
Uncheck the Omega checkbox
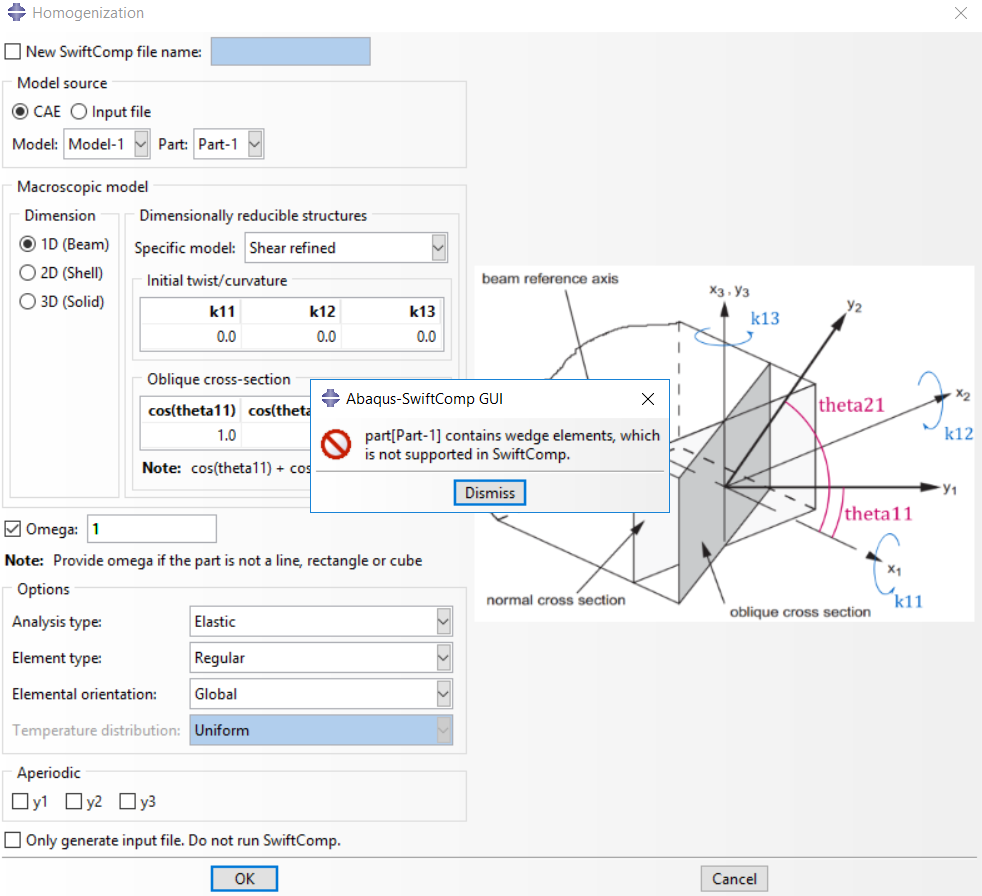13,529
